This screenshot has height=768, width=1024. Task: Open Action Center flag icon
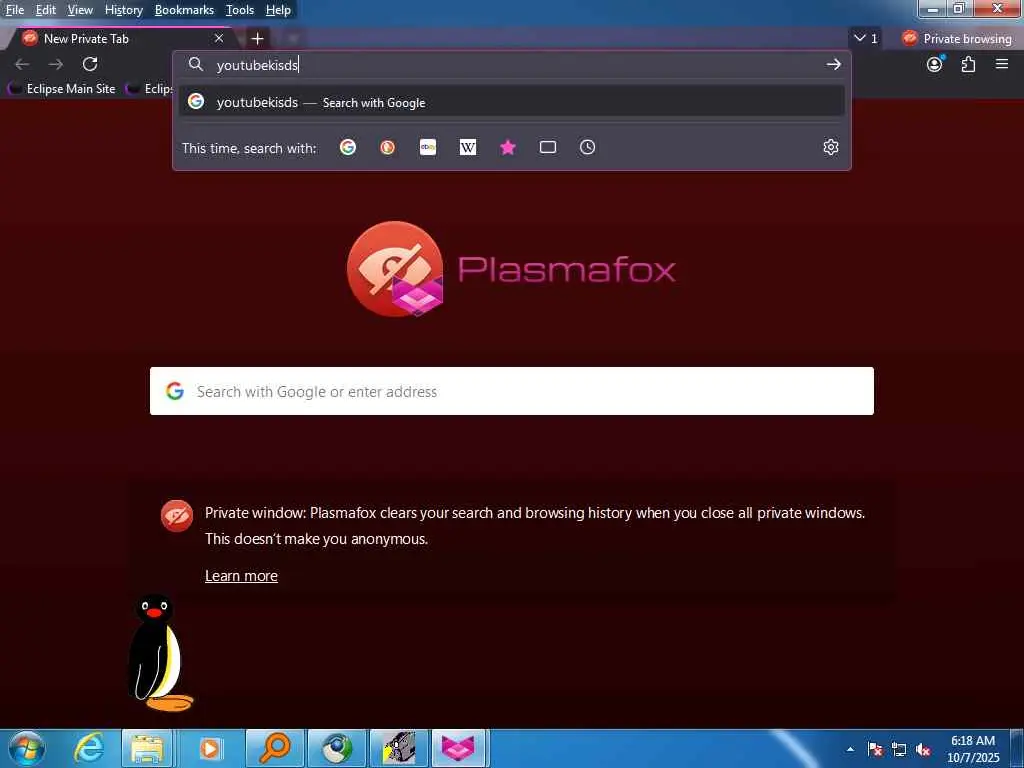click(875, 749)
